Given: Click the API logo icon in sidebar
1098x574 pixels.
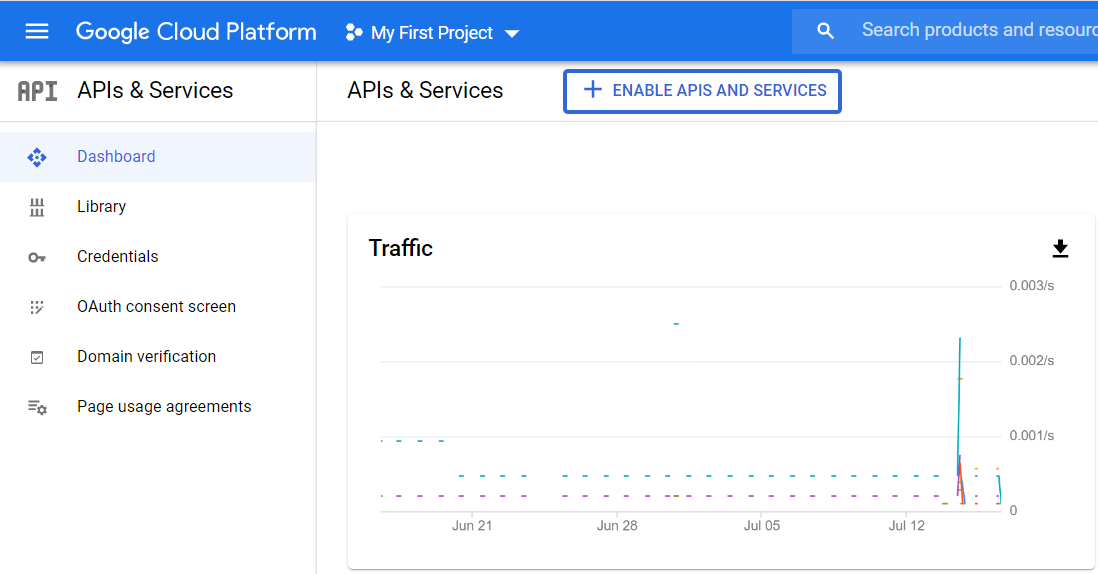Looking at the screenshot, I should 38,91.
